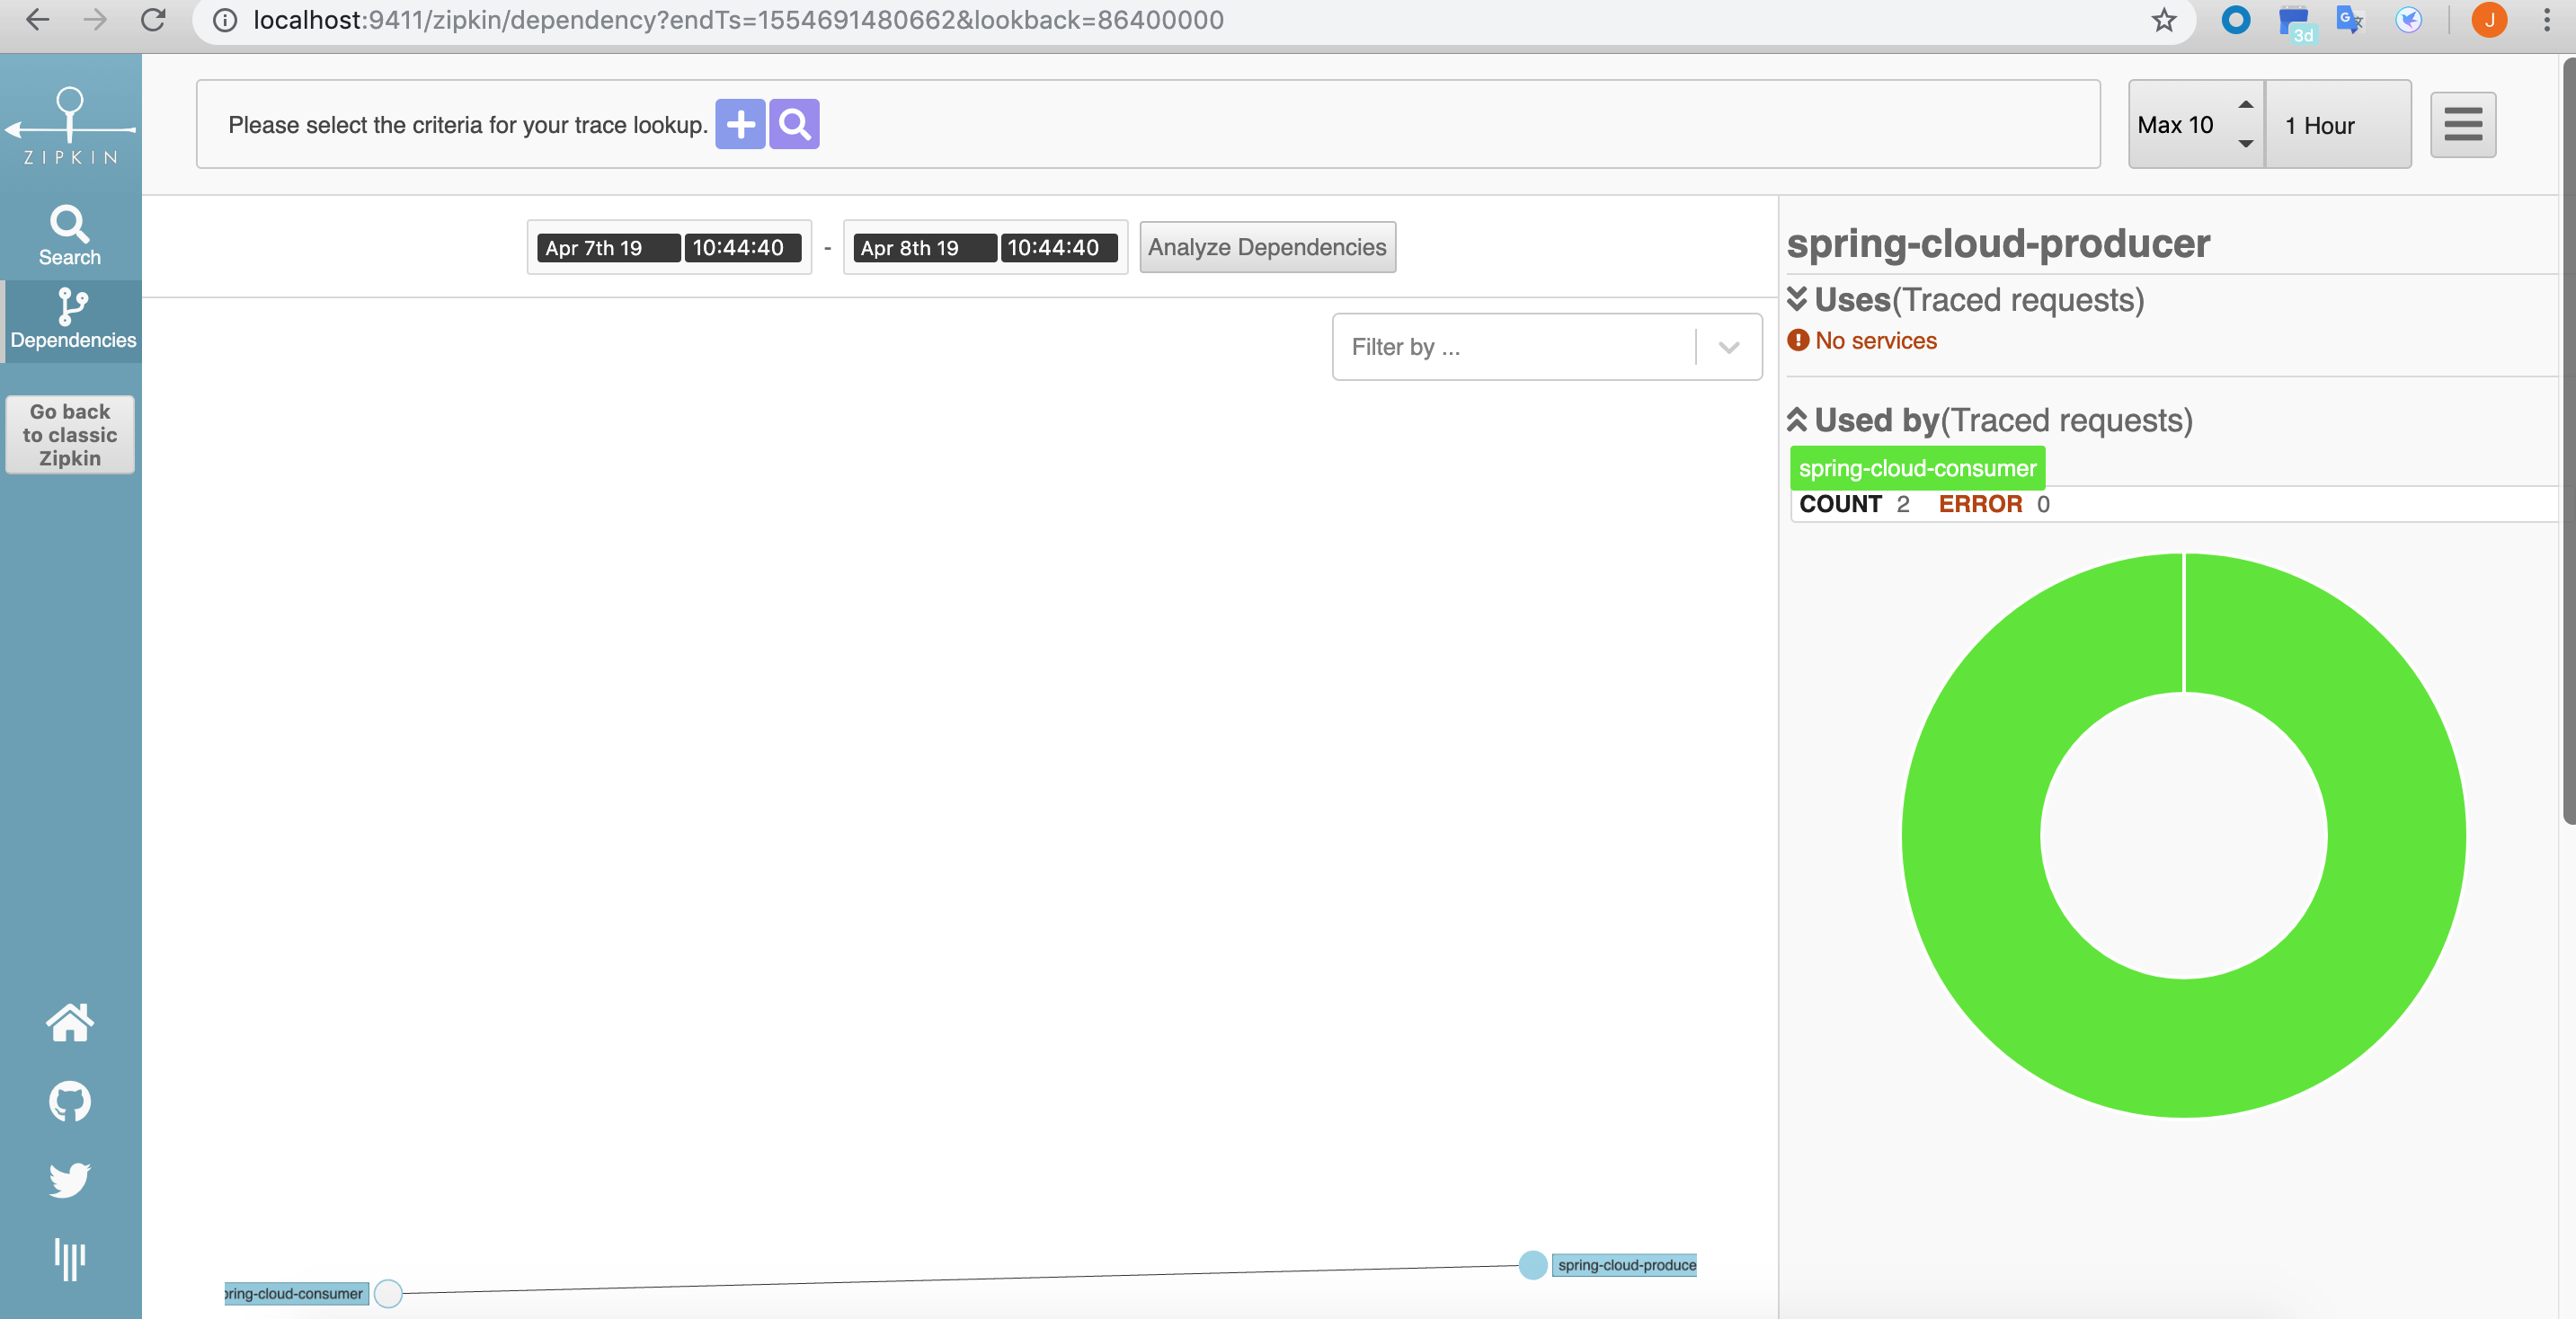This screenshot has height=1319, width=2576.
Task: Click the spring-cloud-producer graph node label
Action: tap(1625, 1265)
